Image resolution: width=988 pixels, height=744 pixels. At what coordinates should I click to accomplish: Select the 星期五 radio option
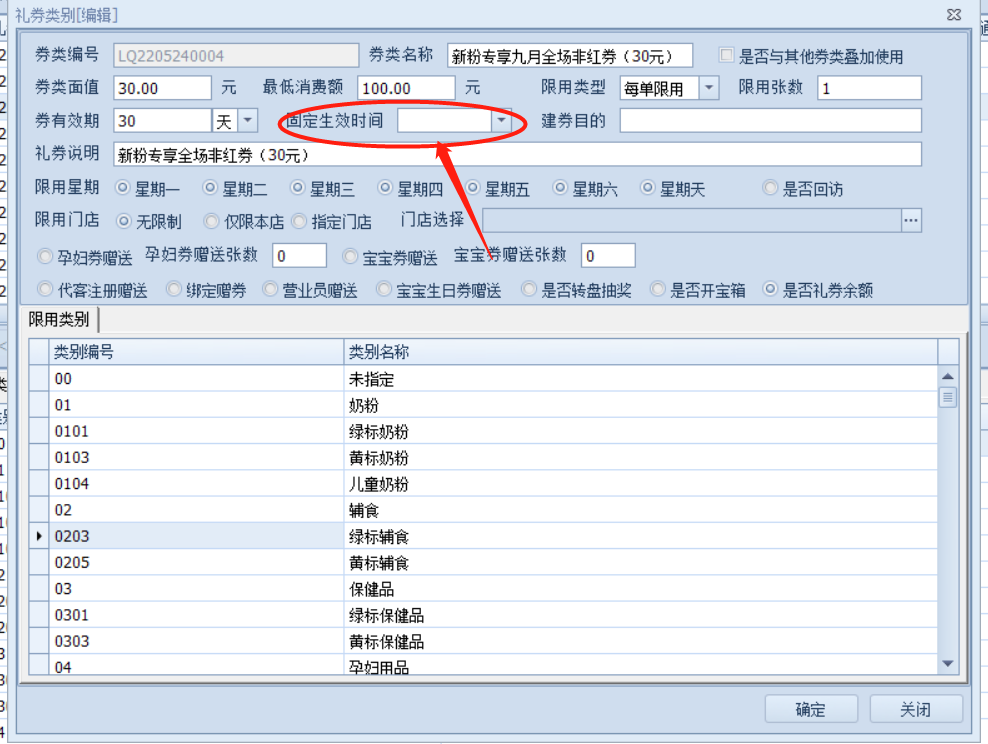click(473, 188)
